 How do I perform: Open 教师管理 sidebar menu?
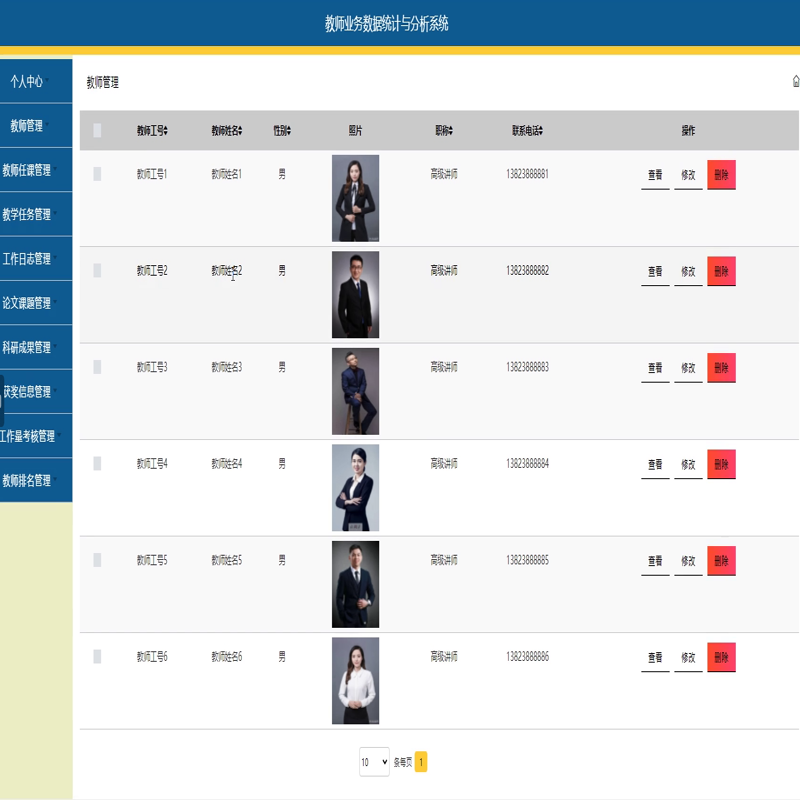36,126
